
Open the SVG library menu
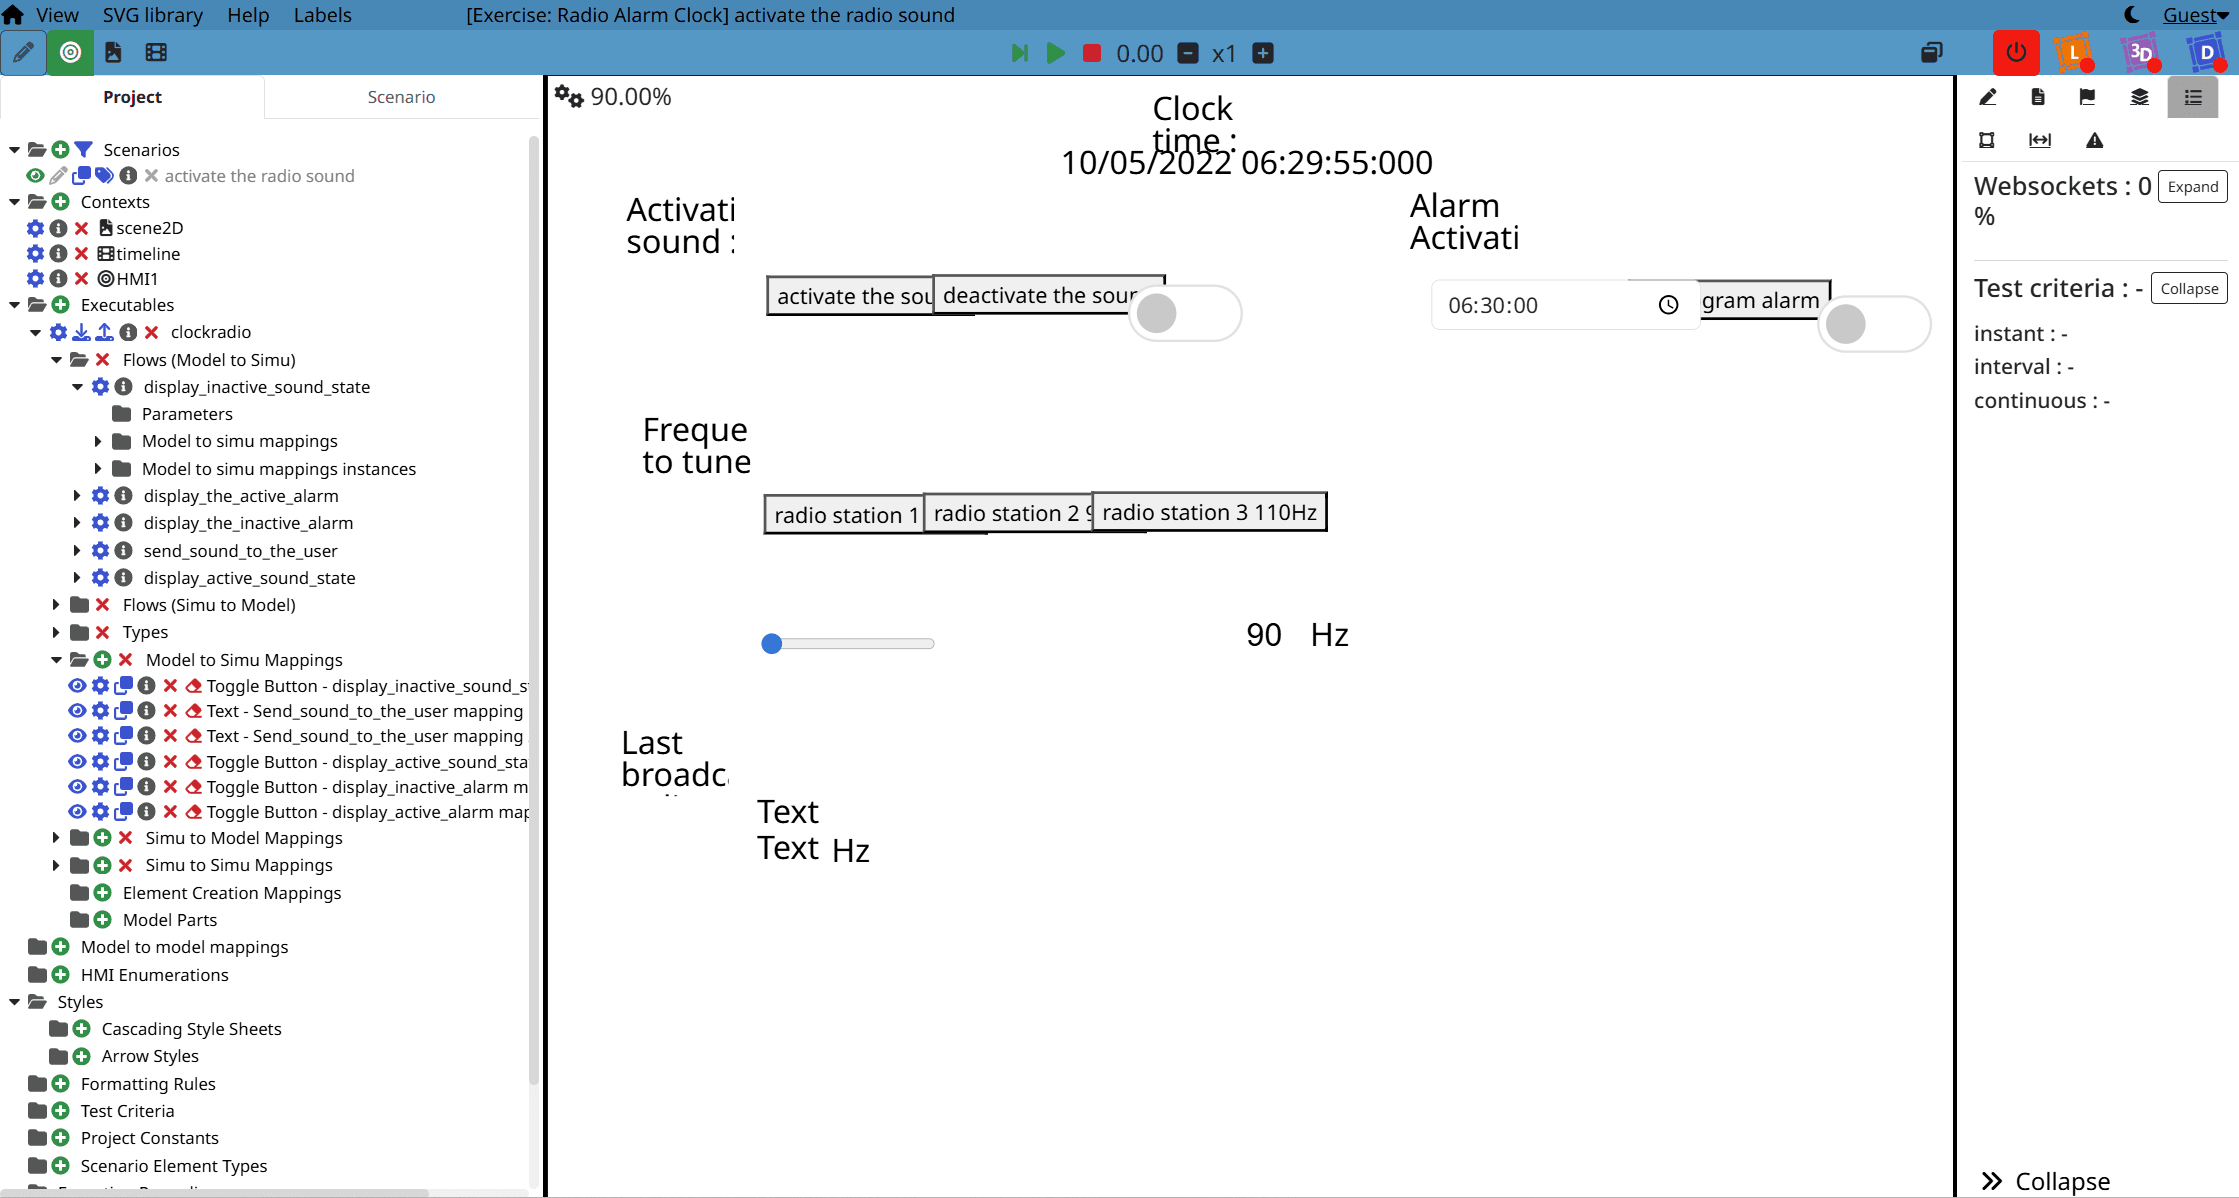[x=152, y=15]
